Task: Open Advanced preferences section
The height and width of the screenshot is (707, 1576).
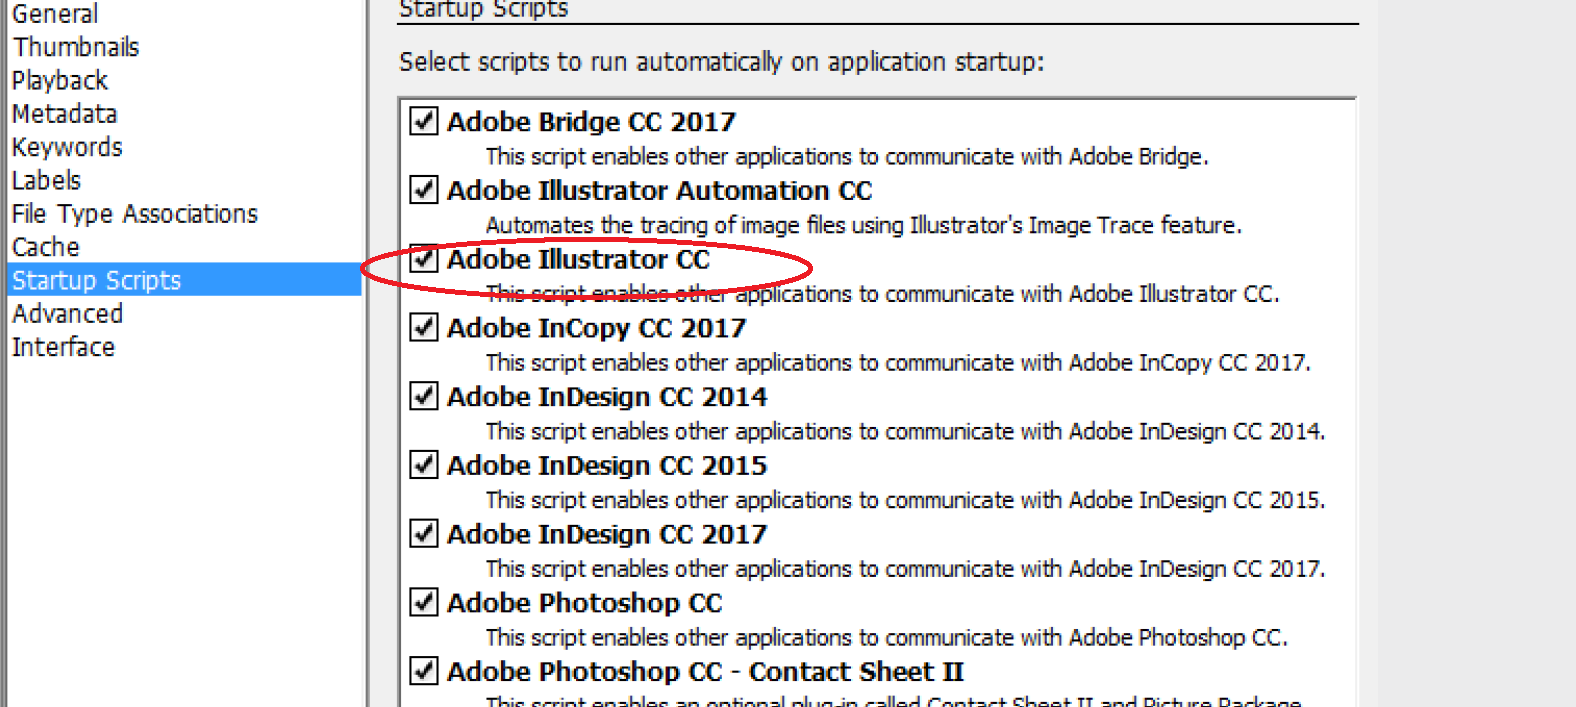Action: tap(68, 314)
